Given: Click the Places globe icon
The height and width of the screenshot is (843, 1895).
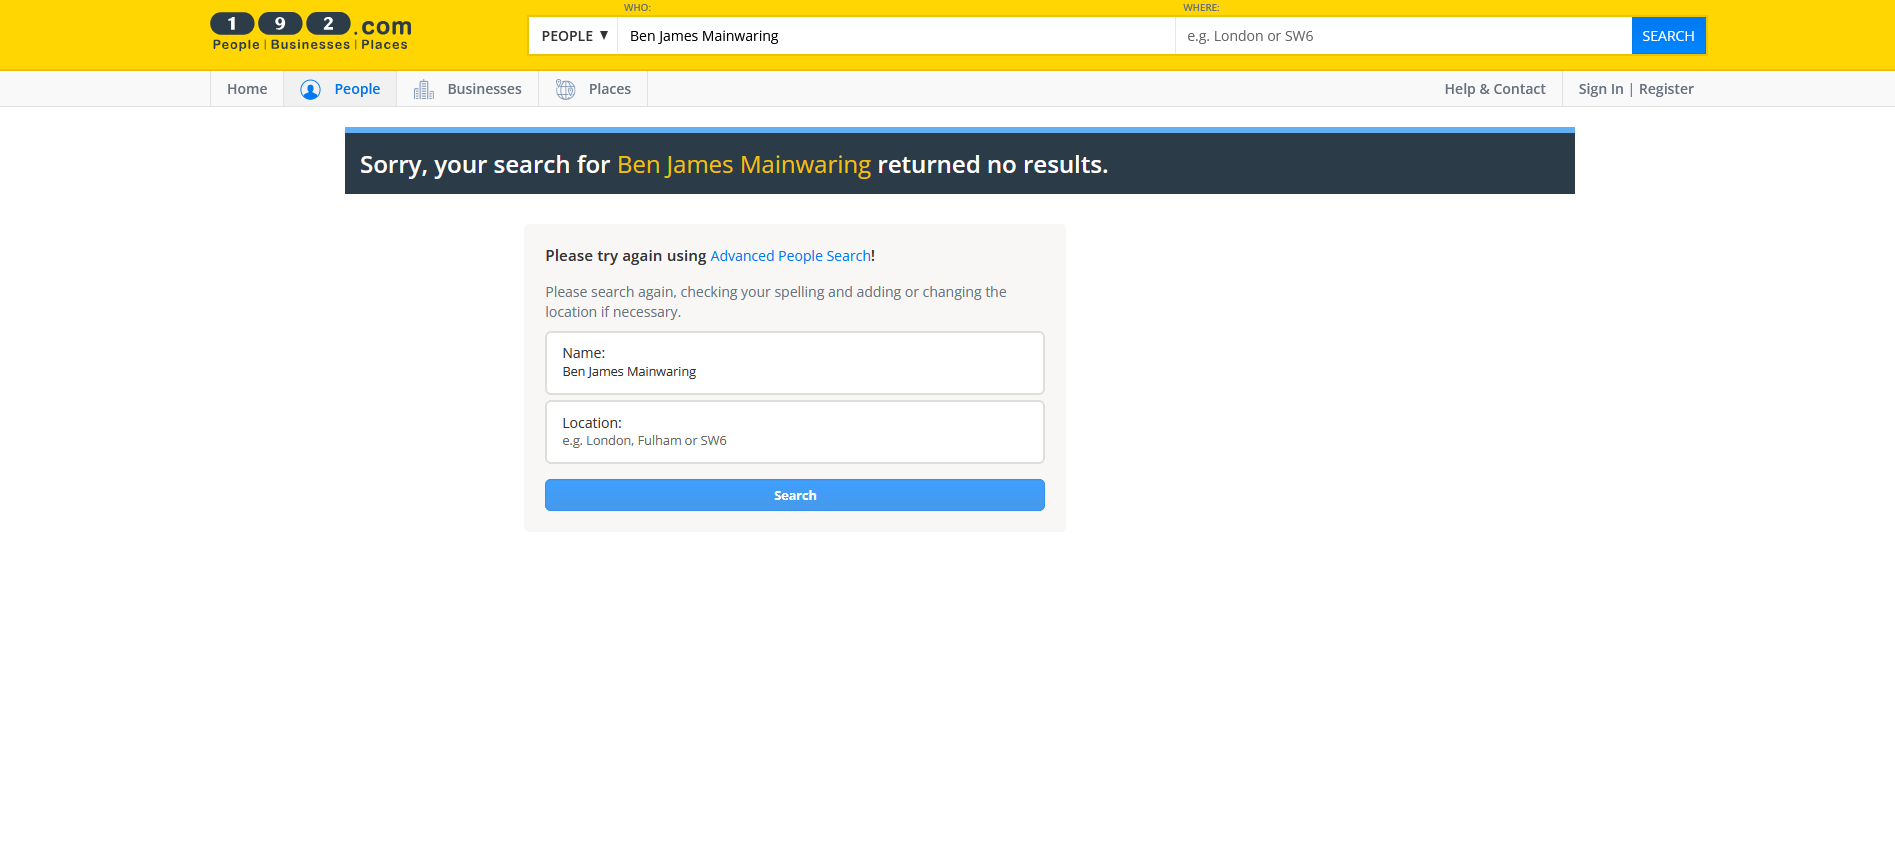Looking at the screenshot, I should 565,90.
